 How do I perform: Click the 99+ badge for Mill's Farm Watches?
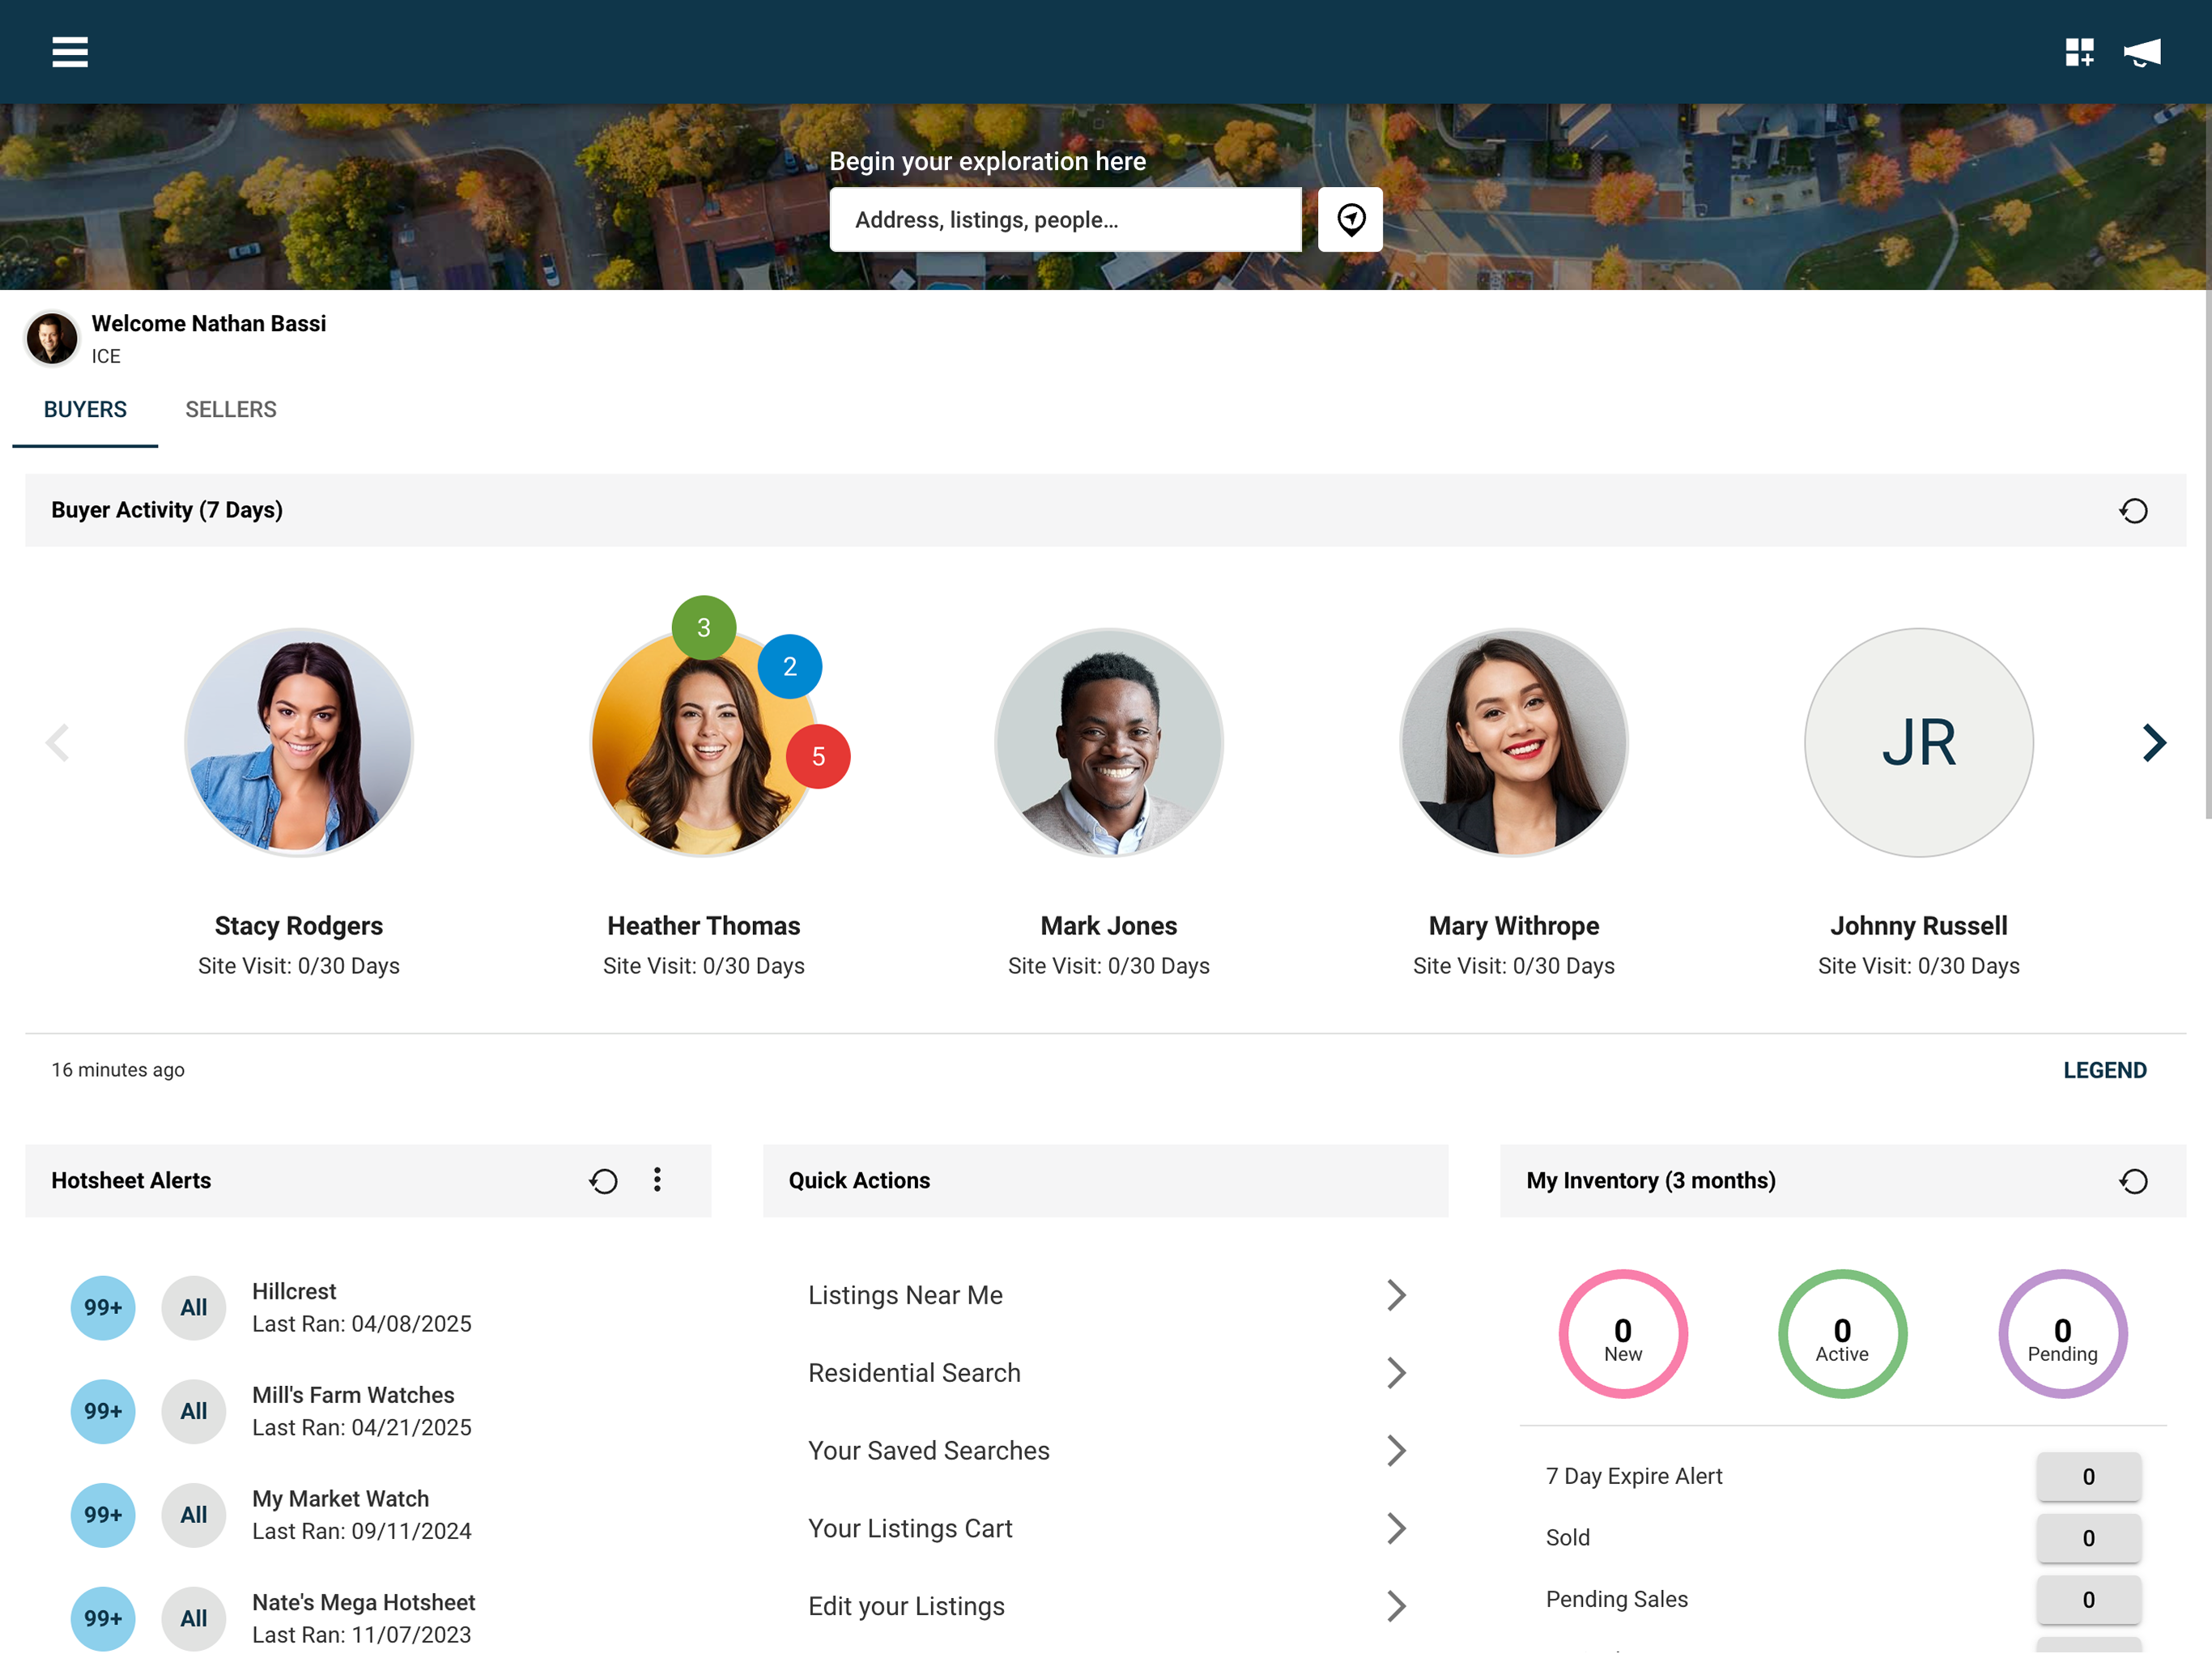tap(103, 1412)
